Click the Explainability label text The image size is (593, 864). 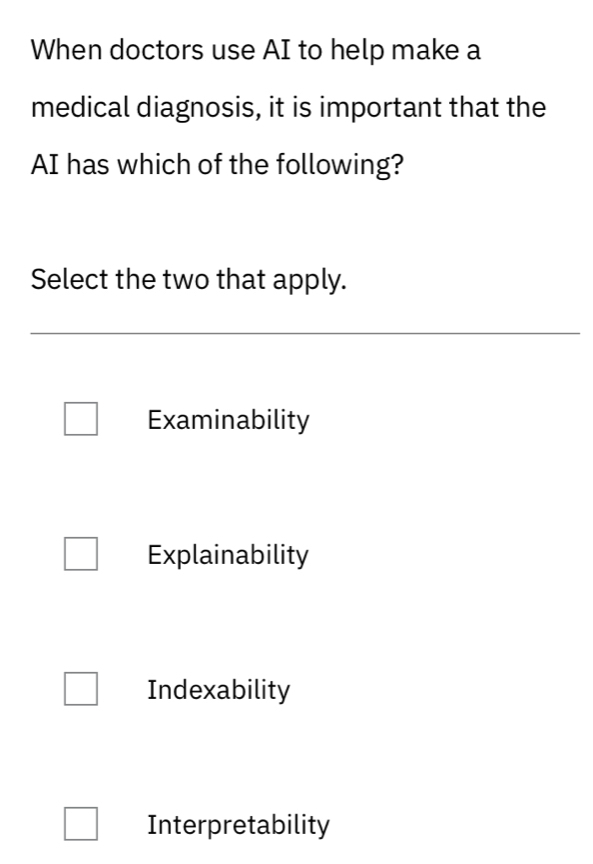[227, 555]
